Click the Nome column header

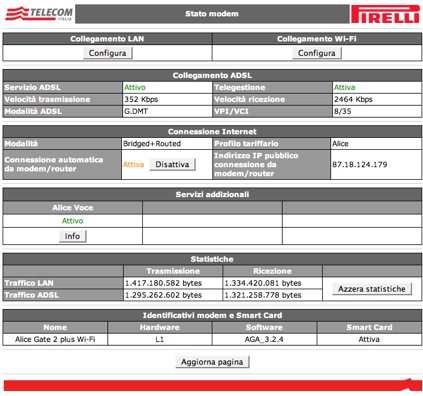pos(55,327)
